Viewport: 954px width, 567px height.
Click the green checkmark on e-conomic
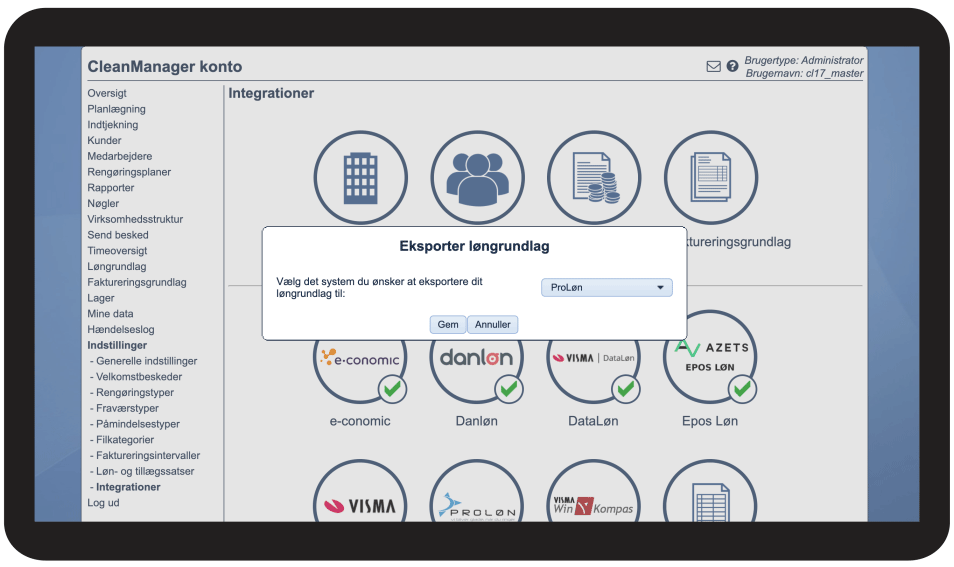(392, 389)
